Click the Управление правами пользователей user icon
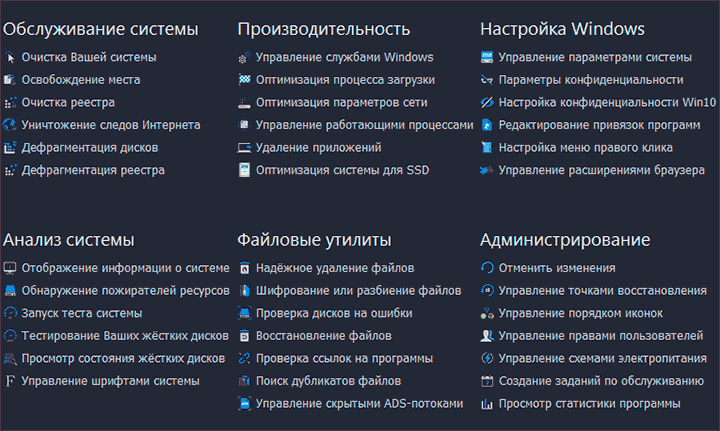 487,336
